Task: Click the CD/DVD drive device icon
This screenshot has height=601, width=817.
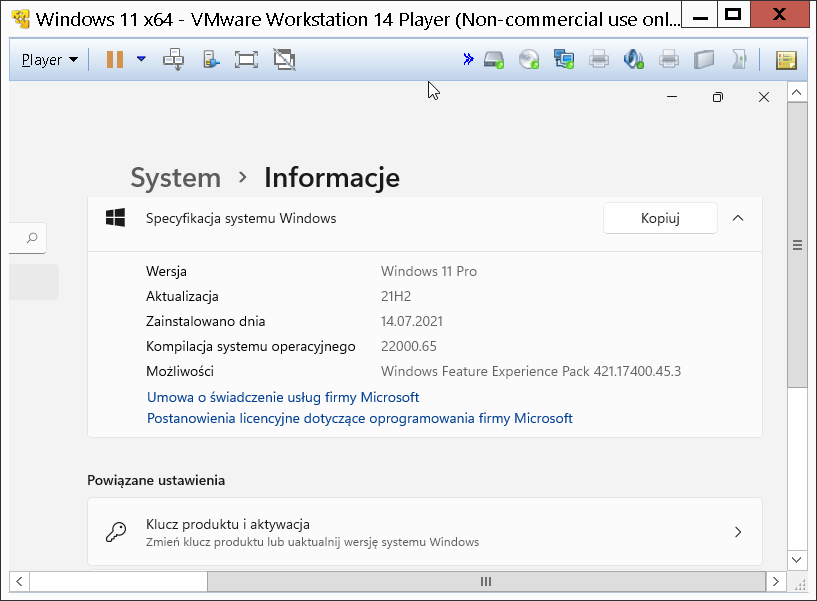Action: [529, 59]
